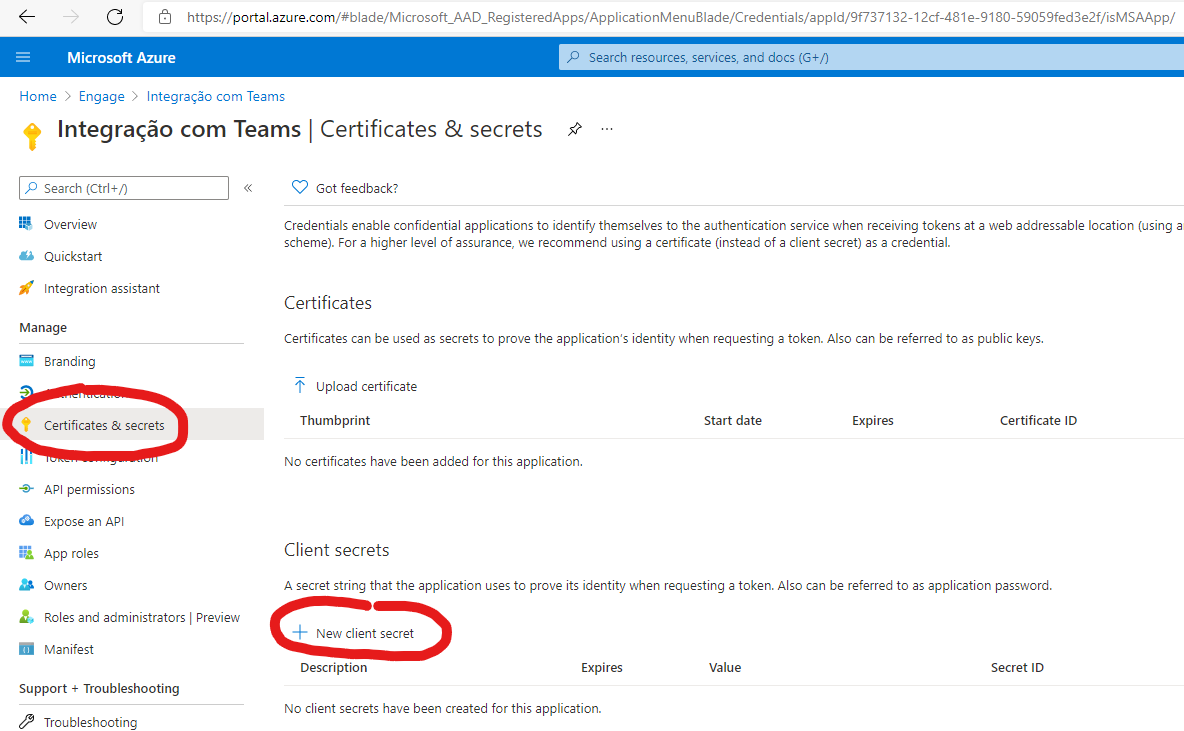Open the ellipsis more options menu

(606, 129)
